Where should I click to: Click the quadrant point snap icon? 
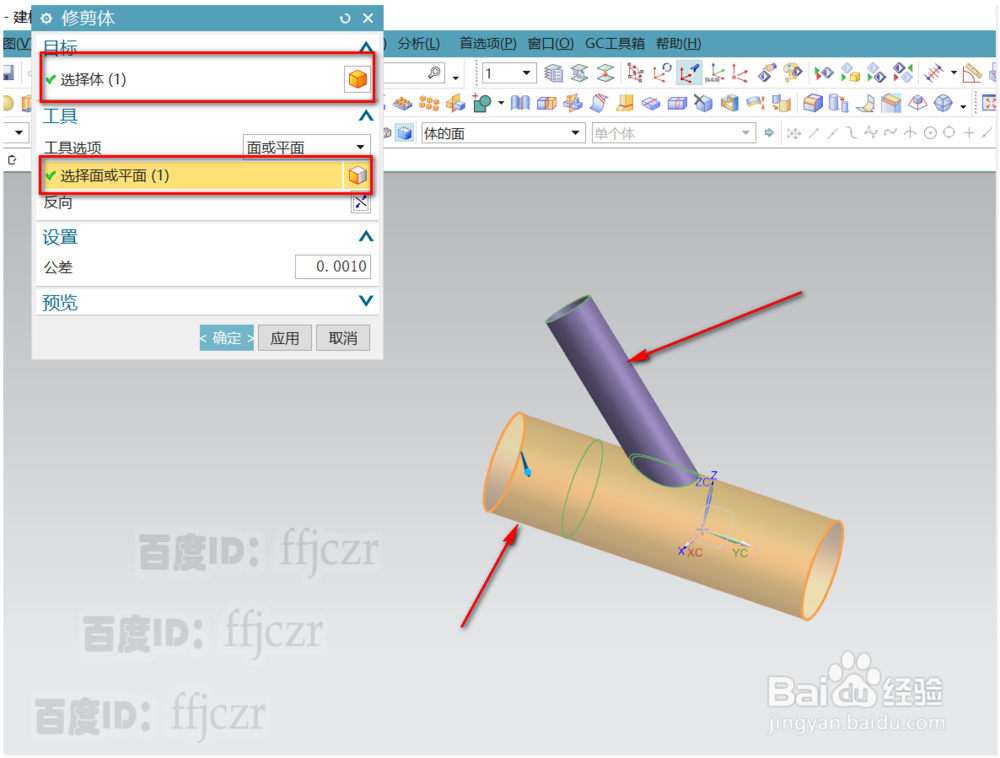point(949,133)
